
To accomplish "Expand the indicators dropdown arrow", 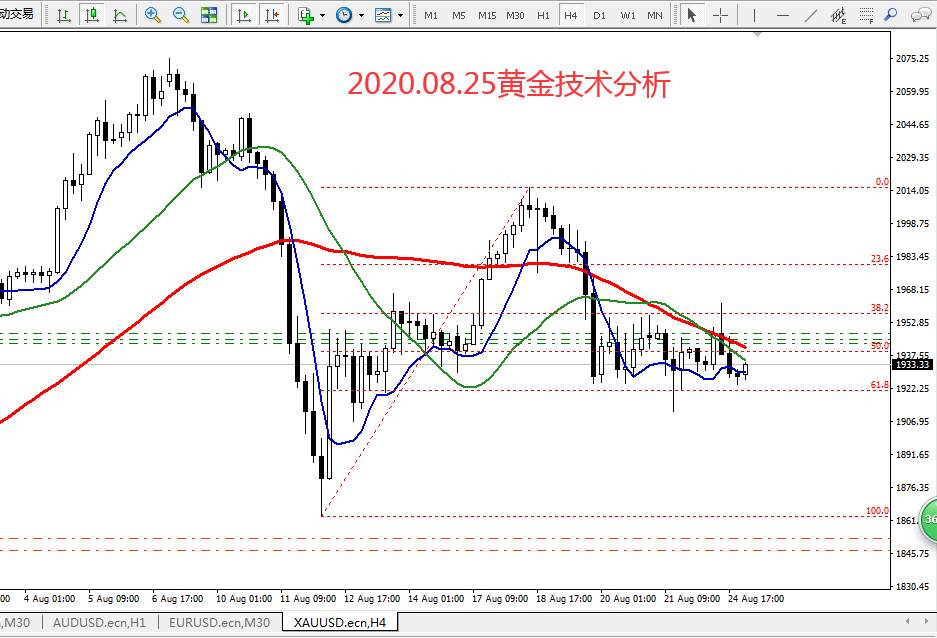I will (323, 16).
